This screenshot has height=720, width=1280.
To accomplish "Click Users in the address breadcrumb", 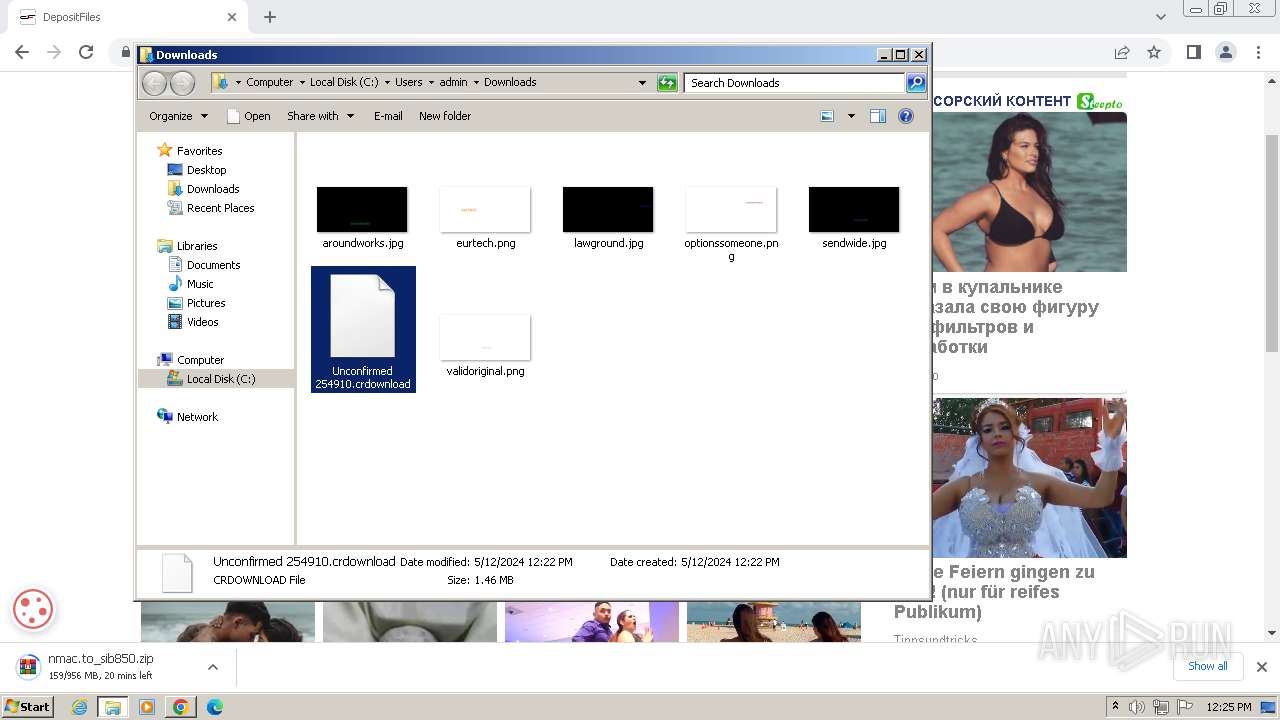I will click(408, 82).
